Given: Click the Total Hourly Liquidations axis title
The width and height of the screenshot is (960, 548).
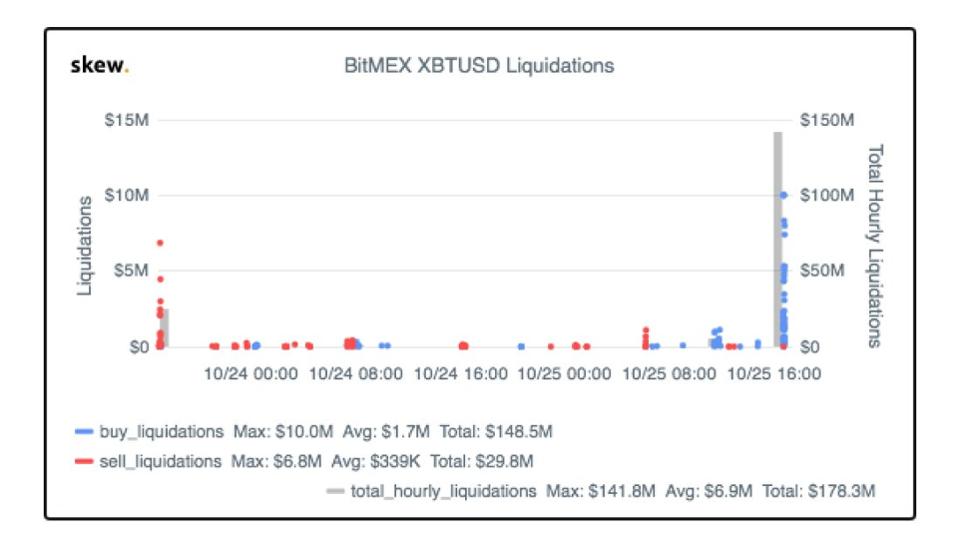Looking at the screenshot, I should pos(876,246).
